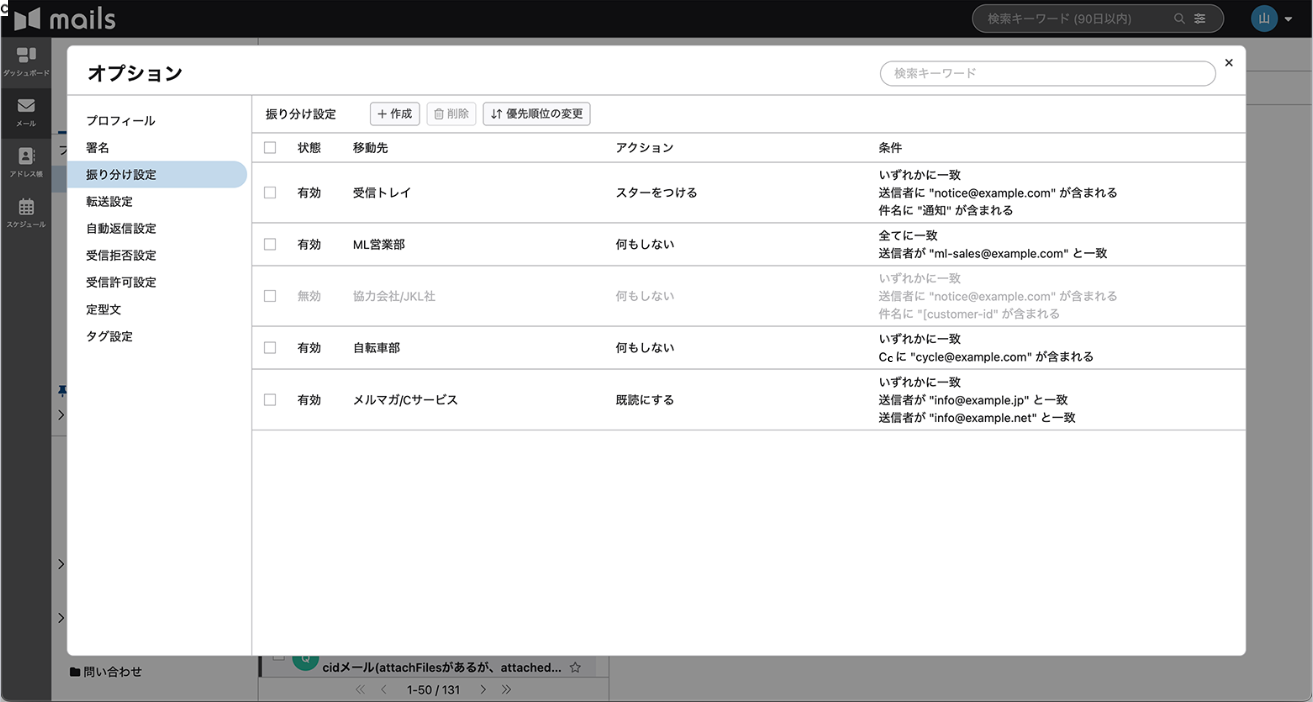
Task: Click 優先順位の変更 button
Action: 537,114
